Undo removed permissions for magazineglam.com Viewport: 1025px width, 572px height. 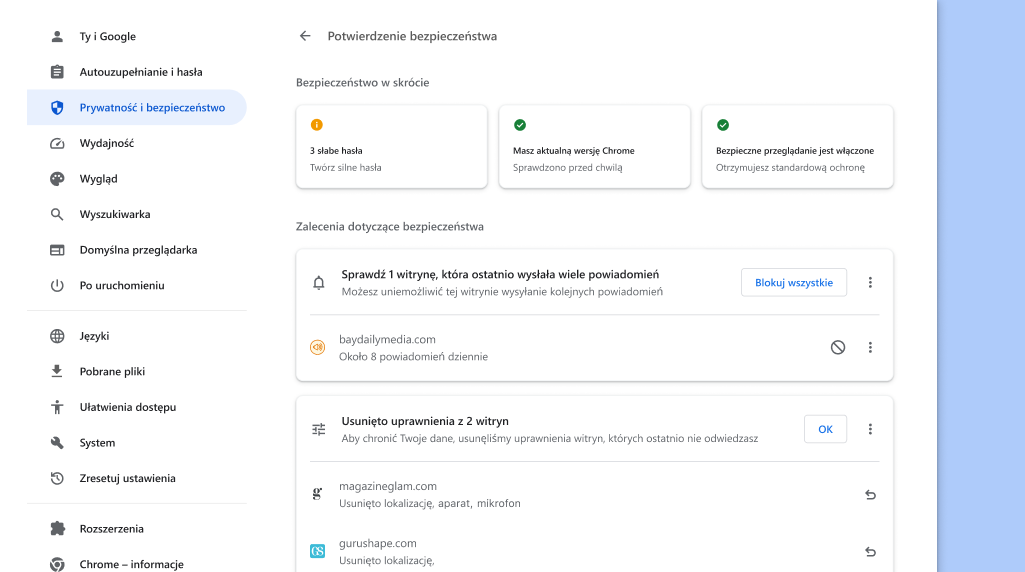(870, 495)
